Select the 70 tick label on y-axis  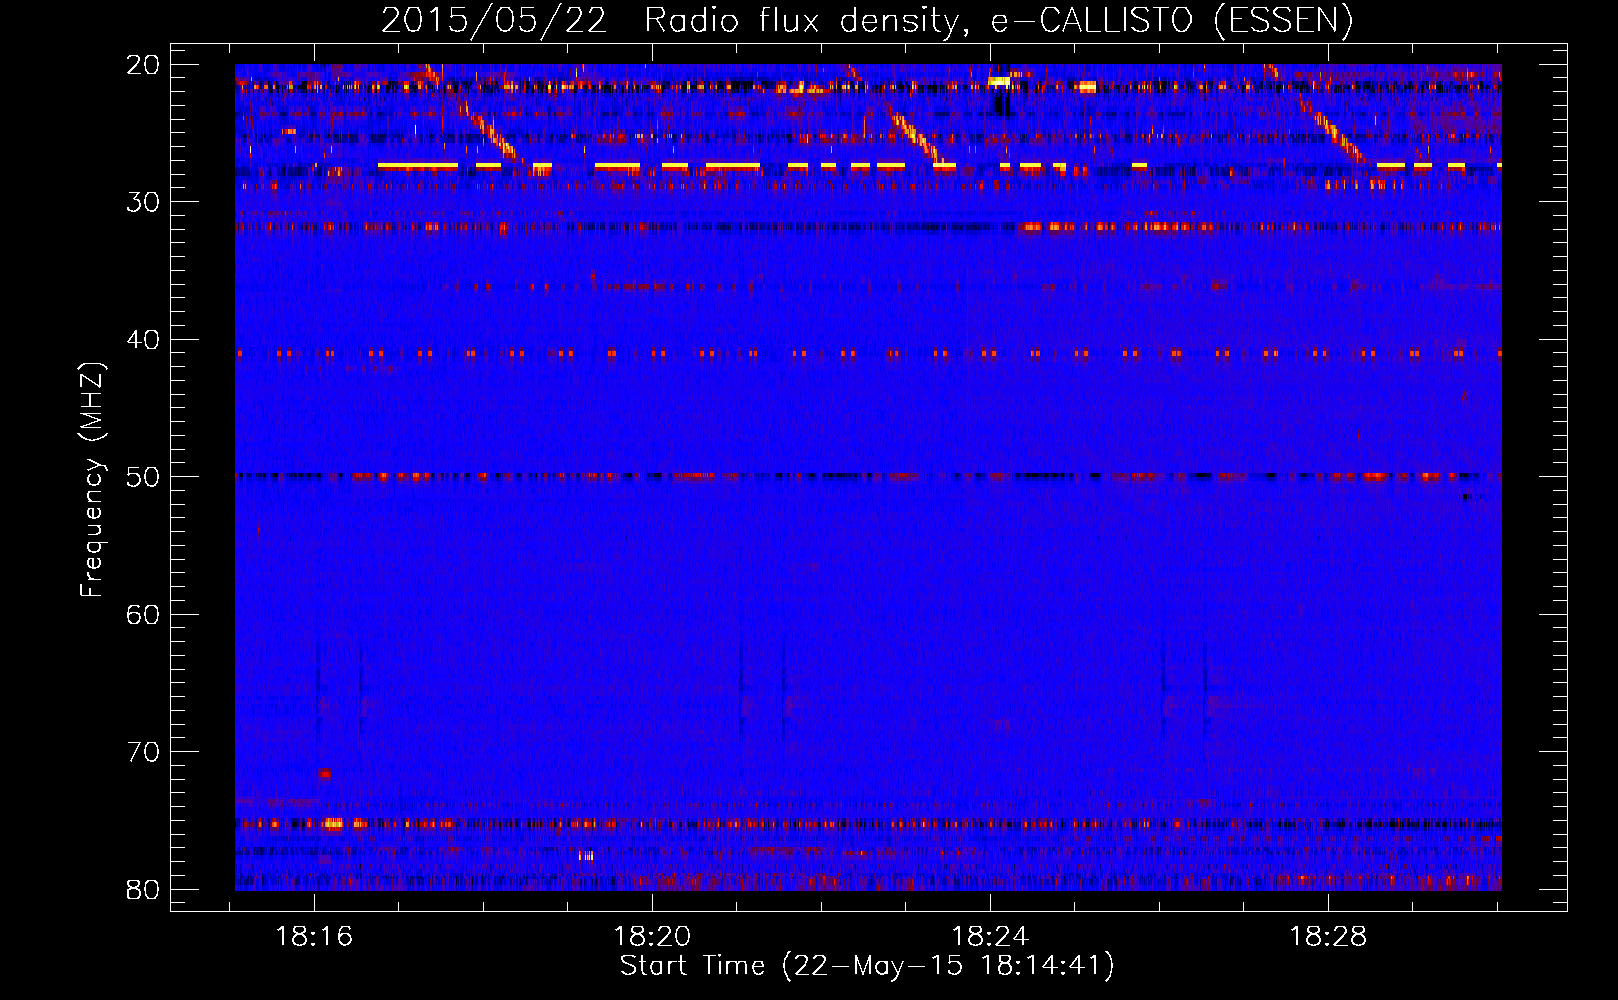[143, 752]
